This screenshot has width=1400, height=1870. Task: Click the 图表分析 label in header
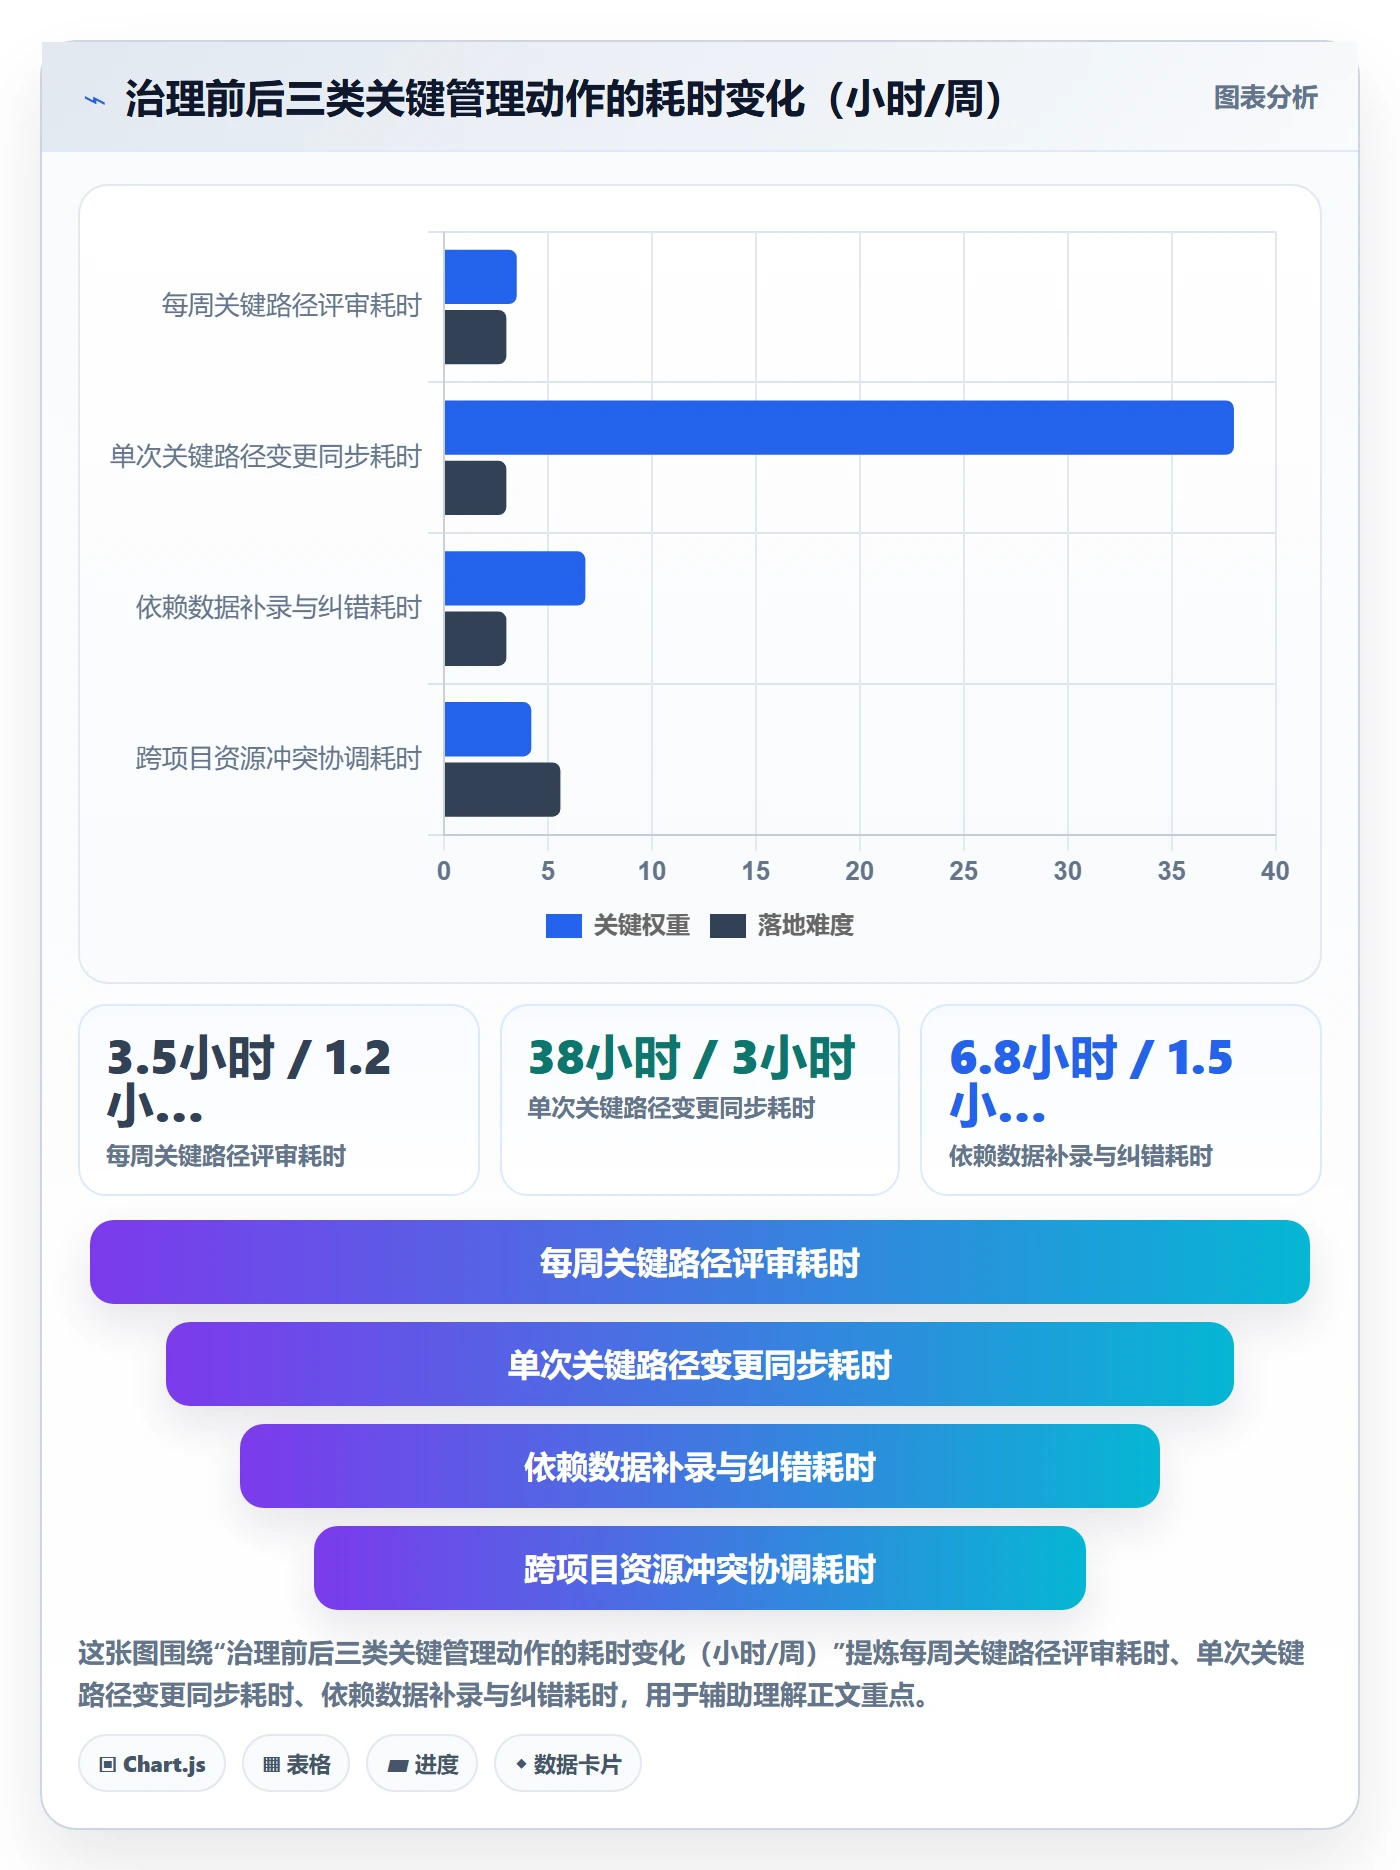coord(1265,98)
